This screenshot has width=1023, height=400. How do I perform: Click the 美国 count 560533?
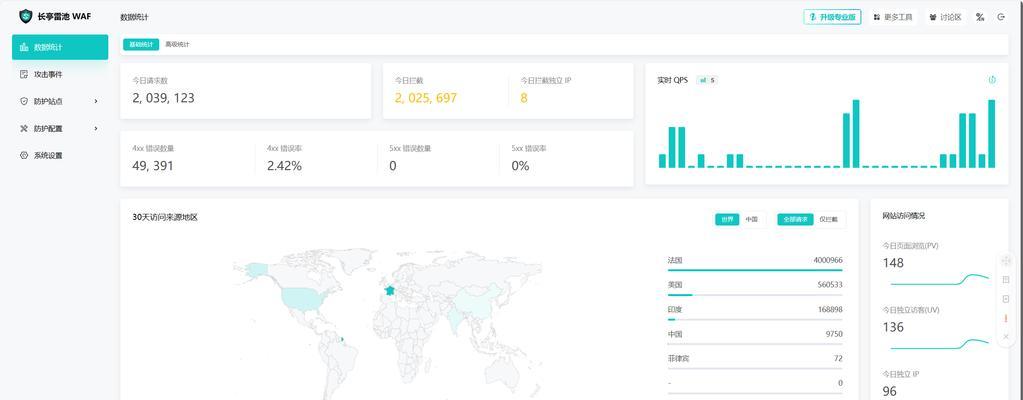click(830, 285)
